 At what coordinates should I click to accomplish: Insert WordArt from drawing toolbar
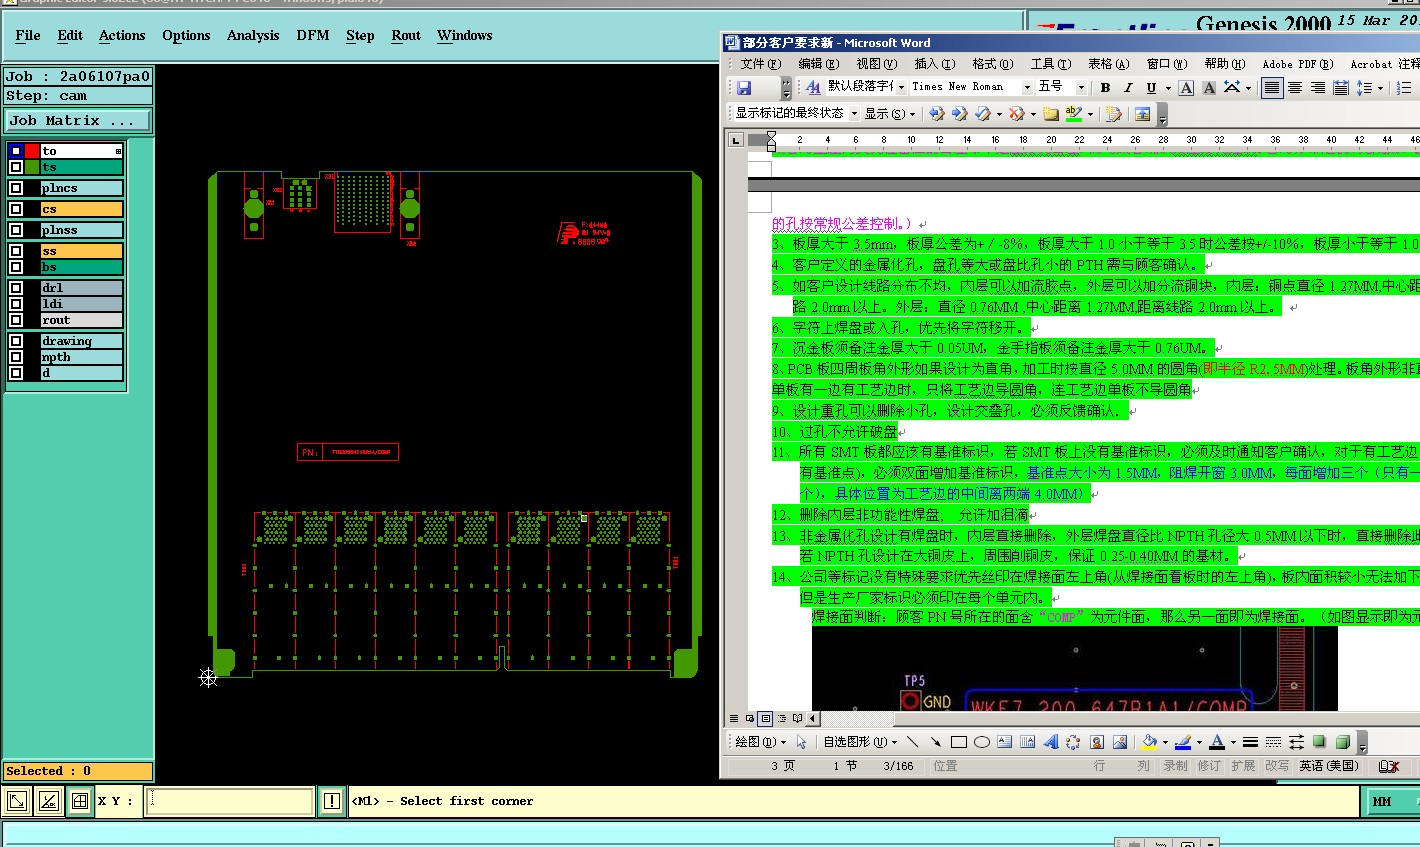1050,742
